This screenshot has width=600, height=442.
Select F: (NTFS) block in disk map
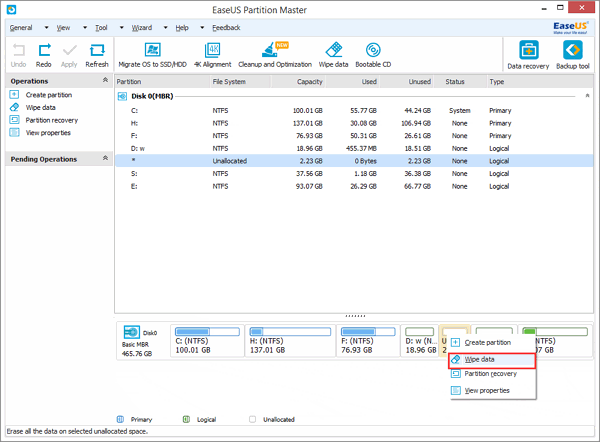click(368, 341)
